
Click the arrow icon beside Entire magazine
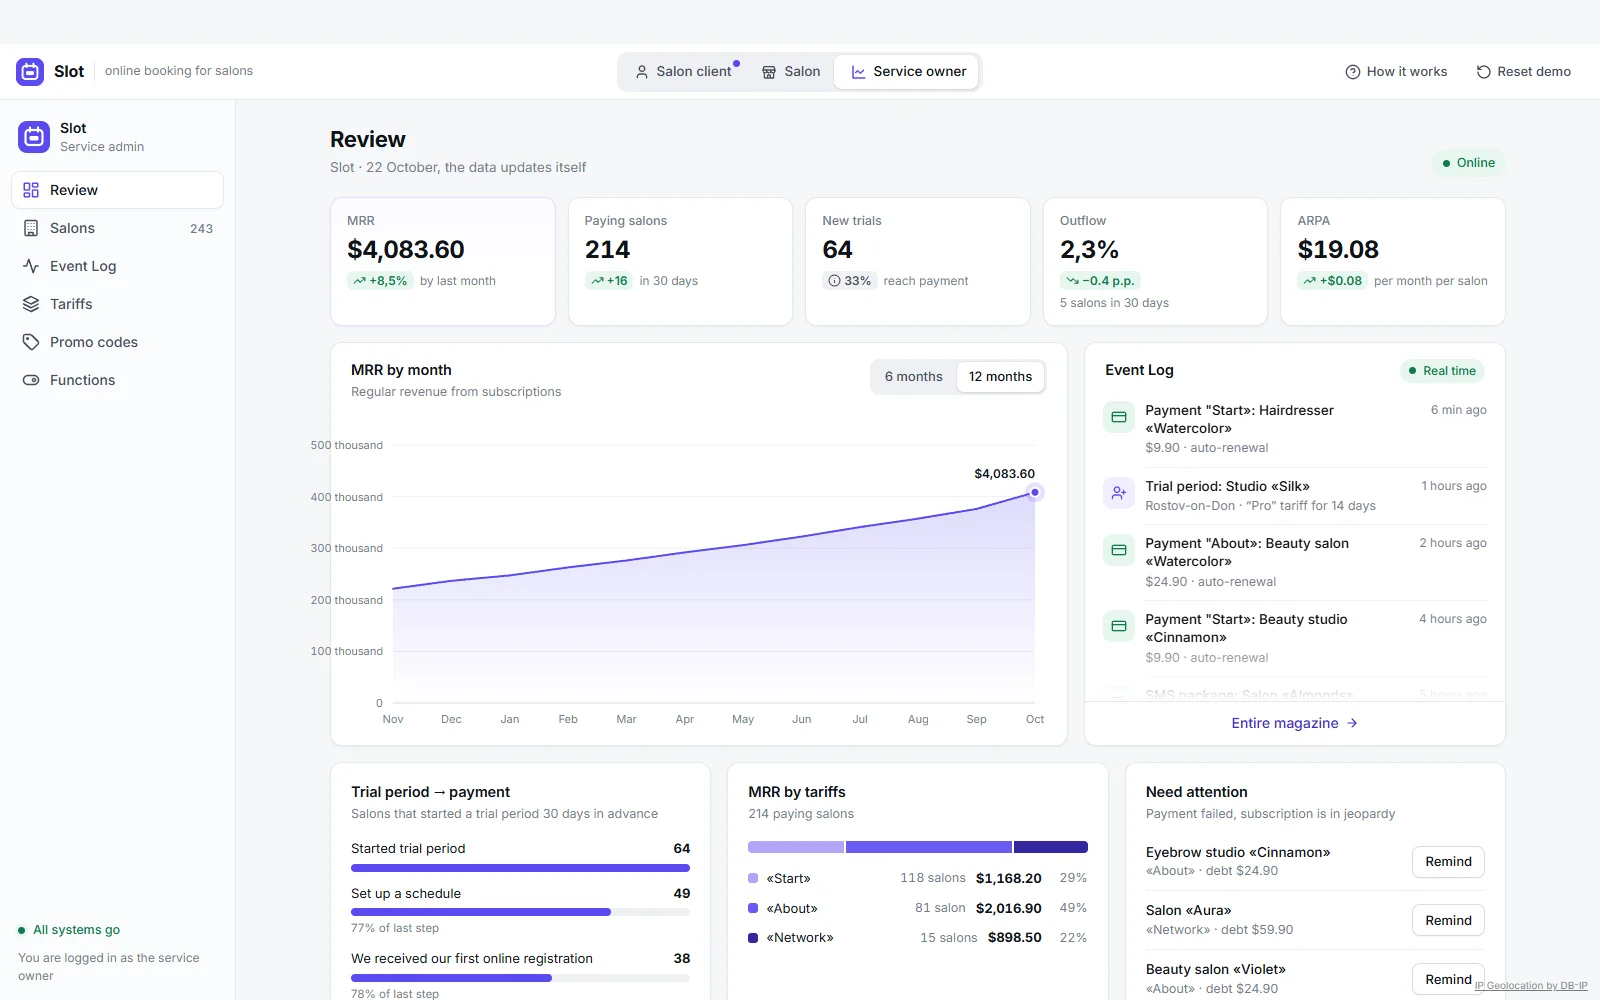[1352, 723]
